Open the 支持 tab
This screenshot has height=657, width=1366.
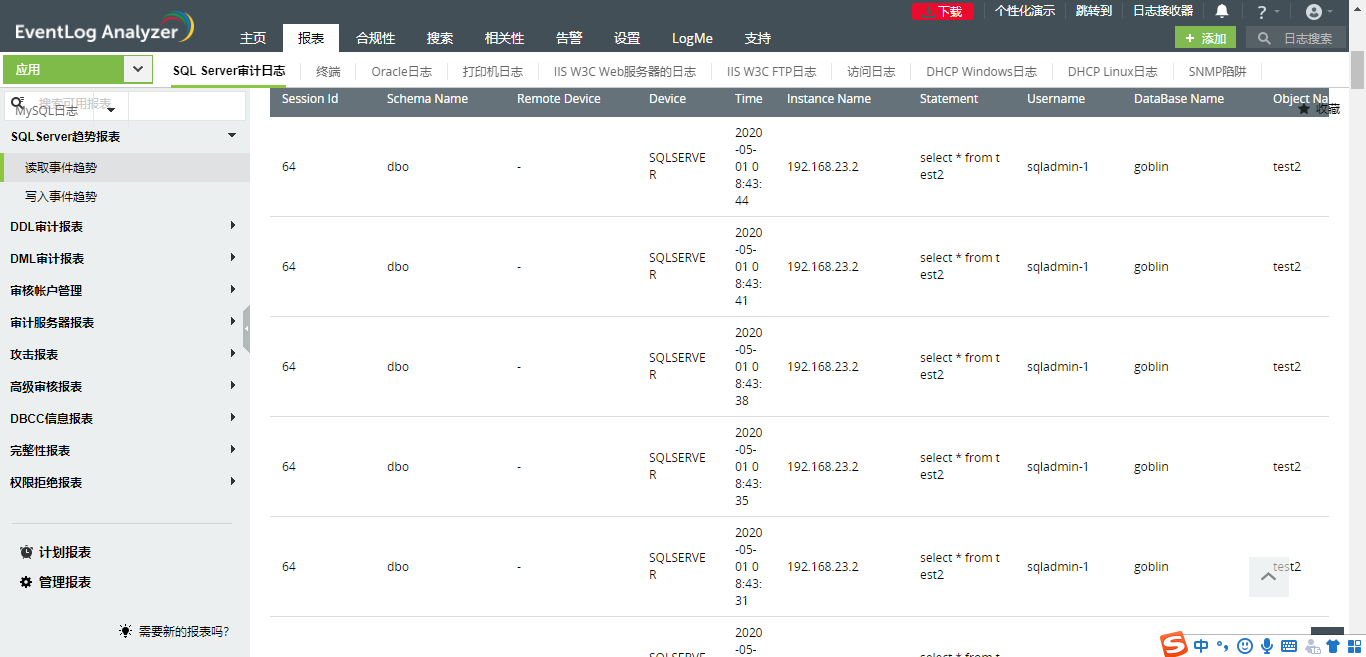[x=758, y=39]
